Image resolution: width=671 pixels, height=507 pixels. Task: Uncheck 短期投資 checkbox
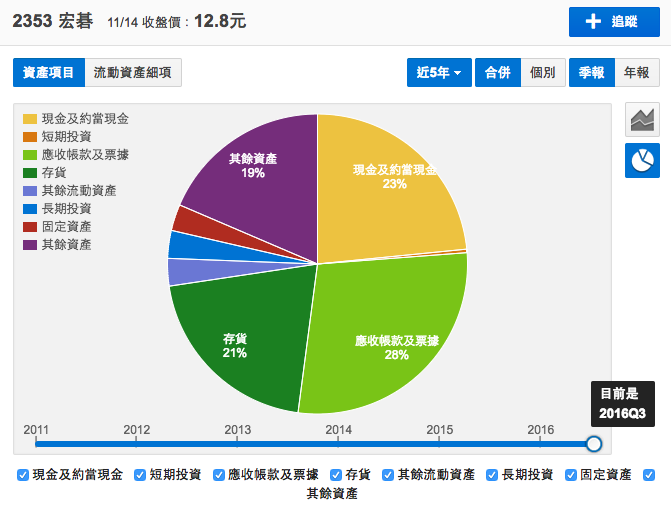pyautogui.click(x=140, y=475)
